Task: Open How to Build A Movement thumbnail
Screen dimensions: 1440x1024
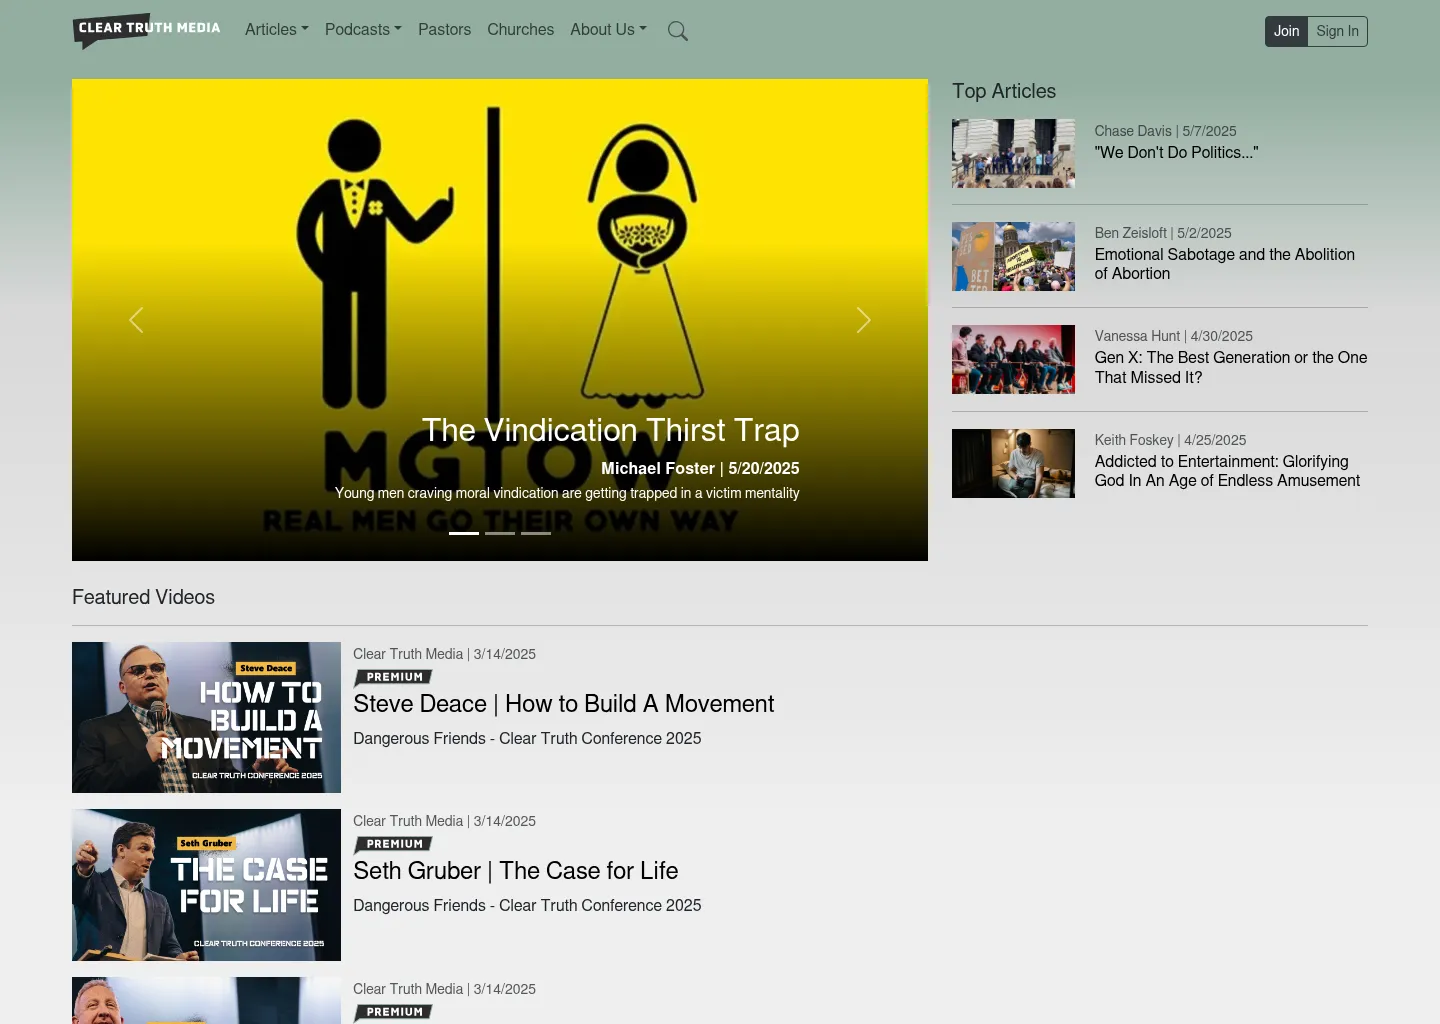Action: [206, 717]
